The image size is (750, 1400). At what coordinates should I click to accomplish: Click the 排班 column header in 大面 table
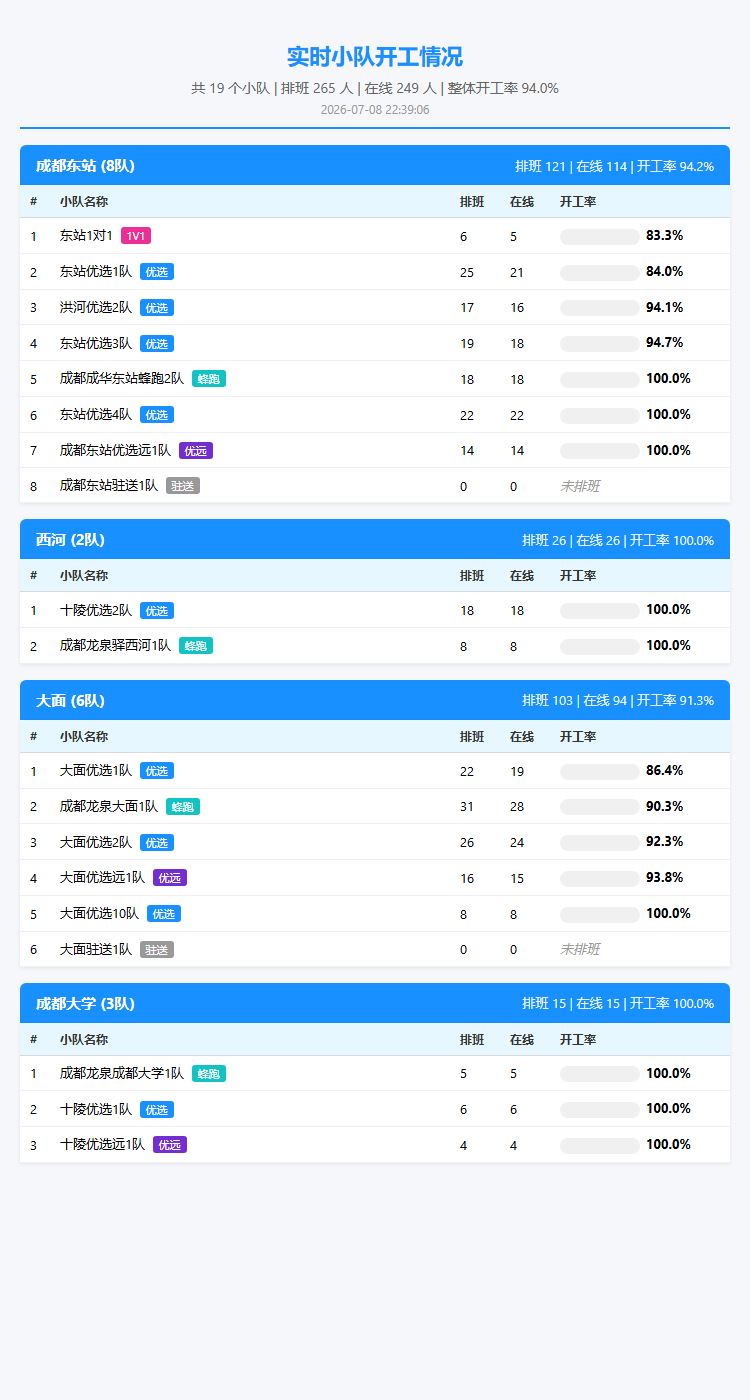coord(472,737)
